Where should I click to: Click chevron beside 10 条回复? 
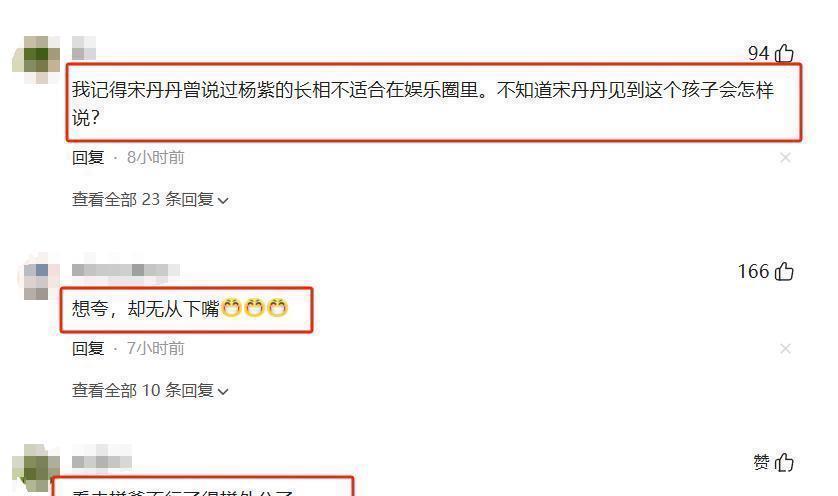coord(223,392)
